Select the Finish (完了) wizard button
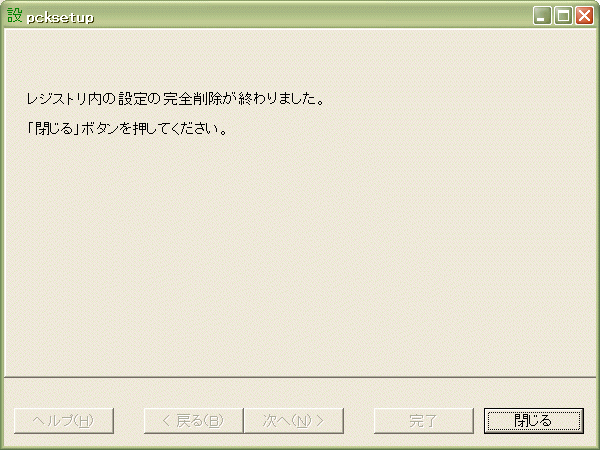The width and height of the screenshot is (600, 450). coord(424,421)
